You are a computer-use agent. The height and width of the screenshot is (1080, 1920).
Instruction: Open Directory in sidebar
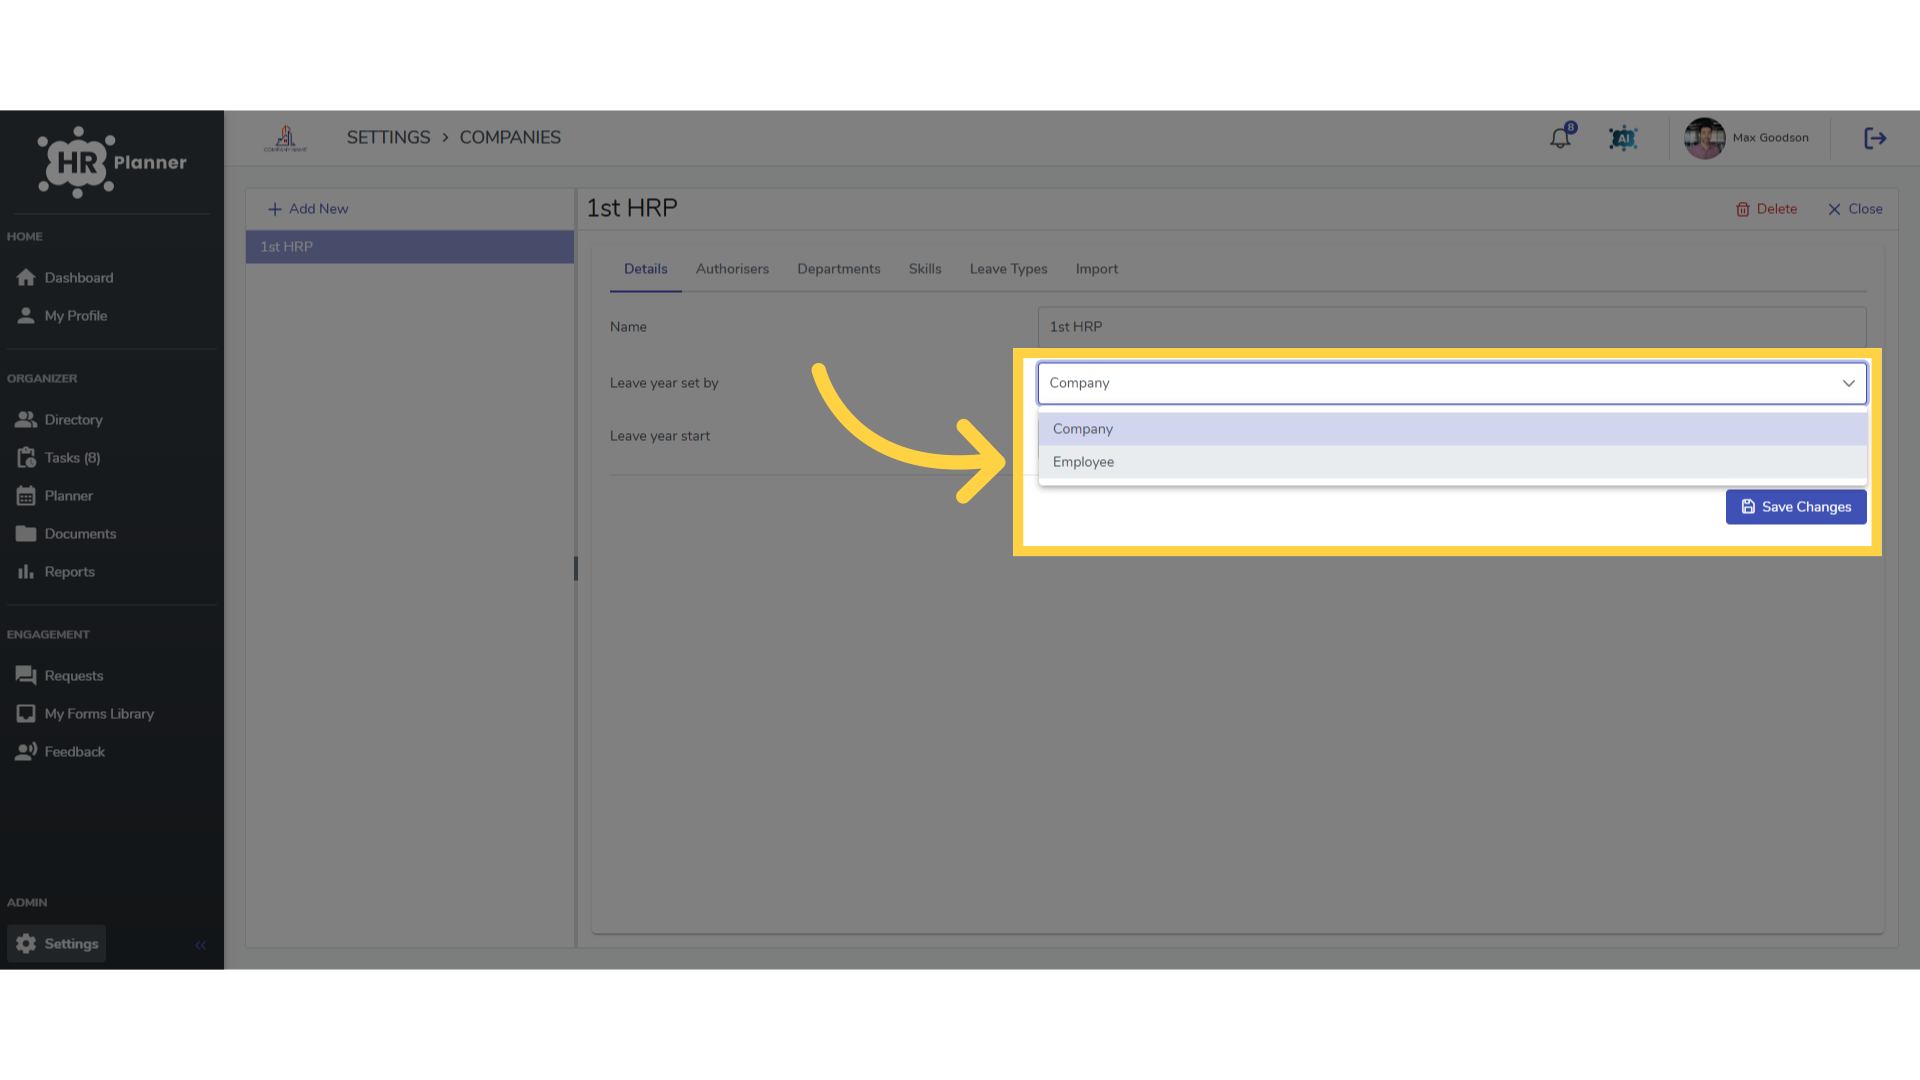60,420
